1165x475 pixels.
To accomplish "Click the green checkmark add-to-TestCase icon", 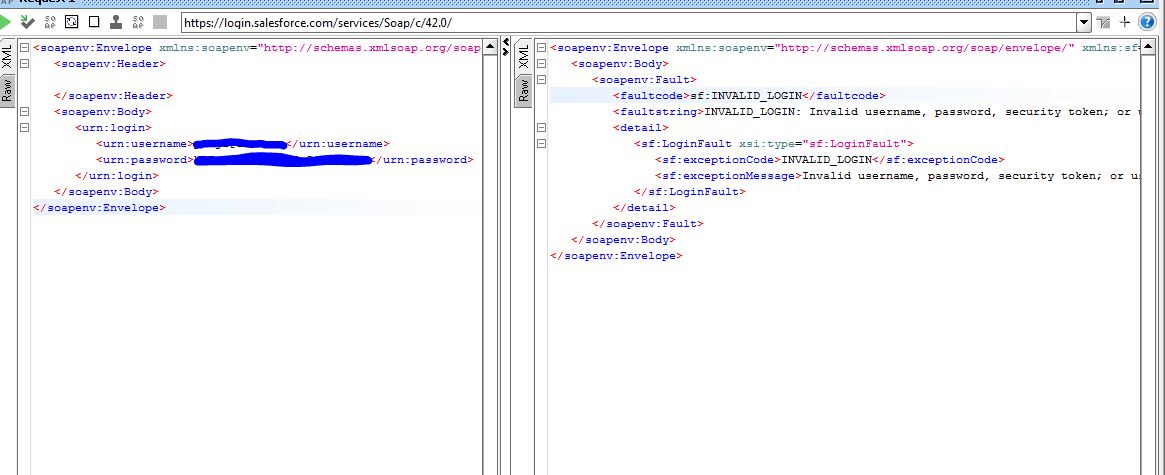I will (28, 22).
